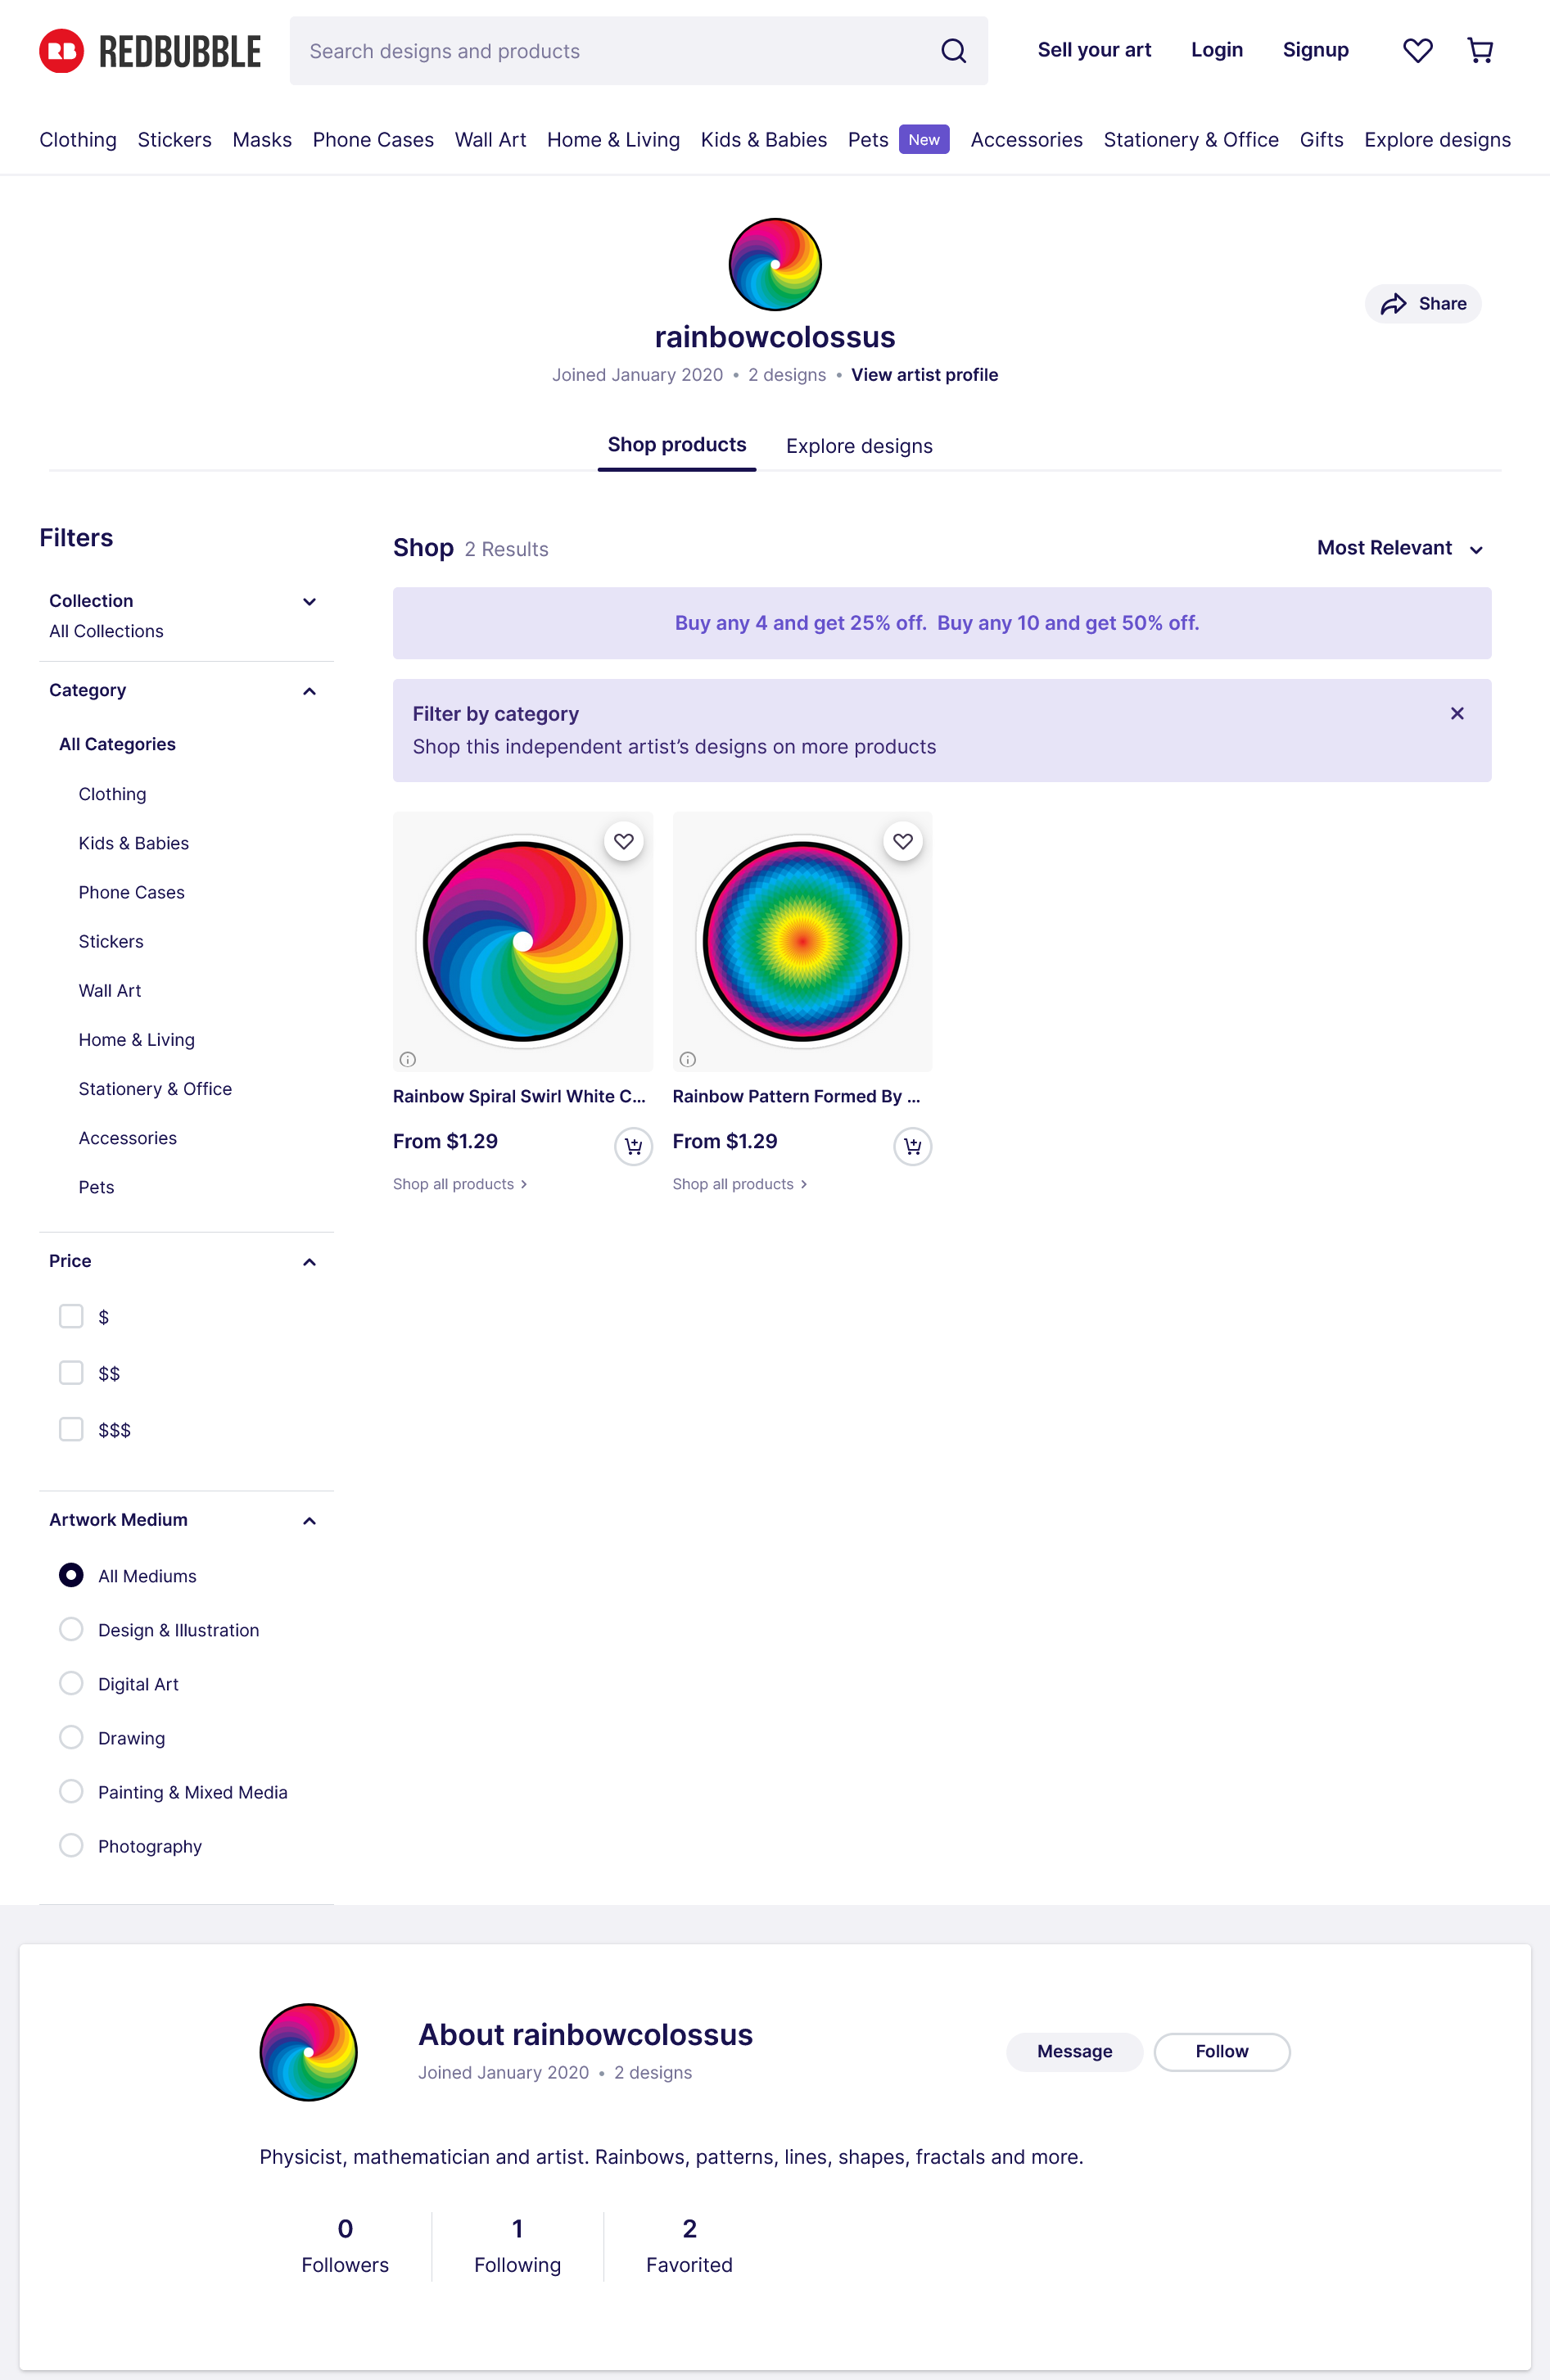Open Masks in top navigation

[262, 140]
